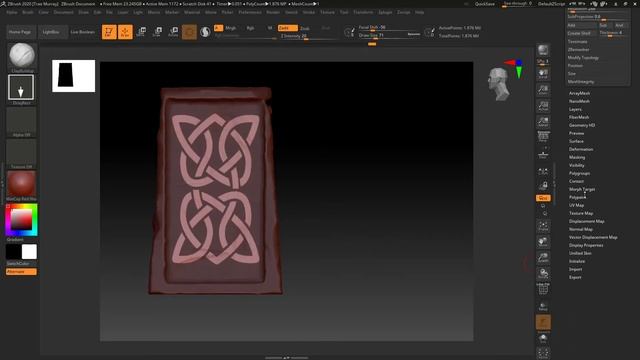Toggle the Zadd button

coord(287,28)
